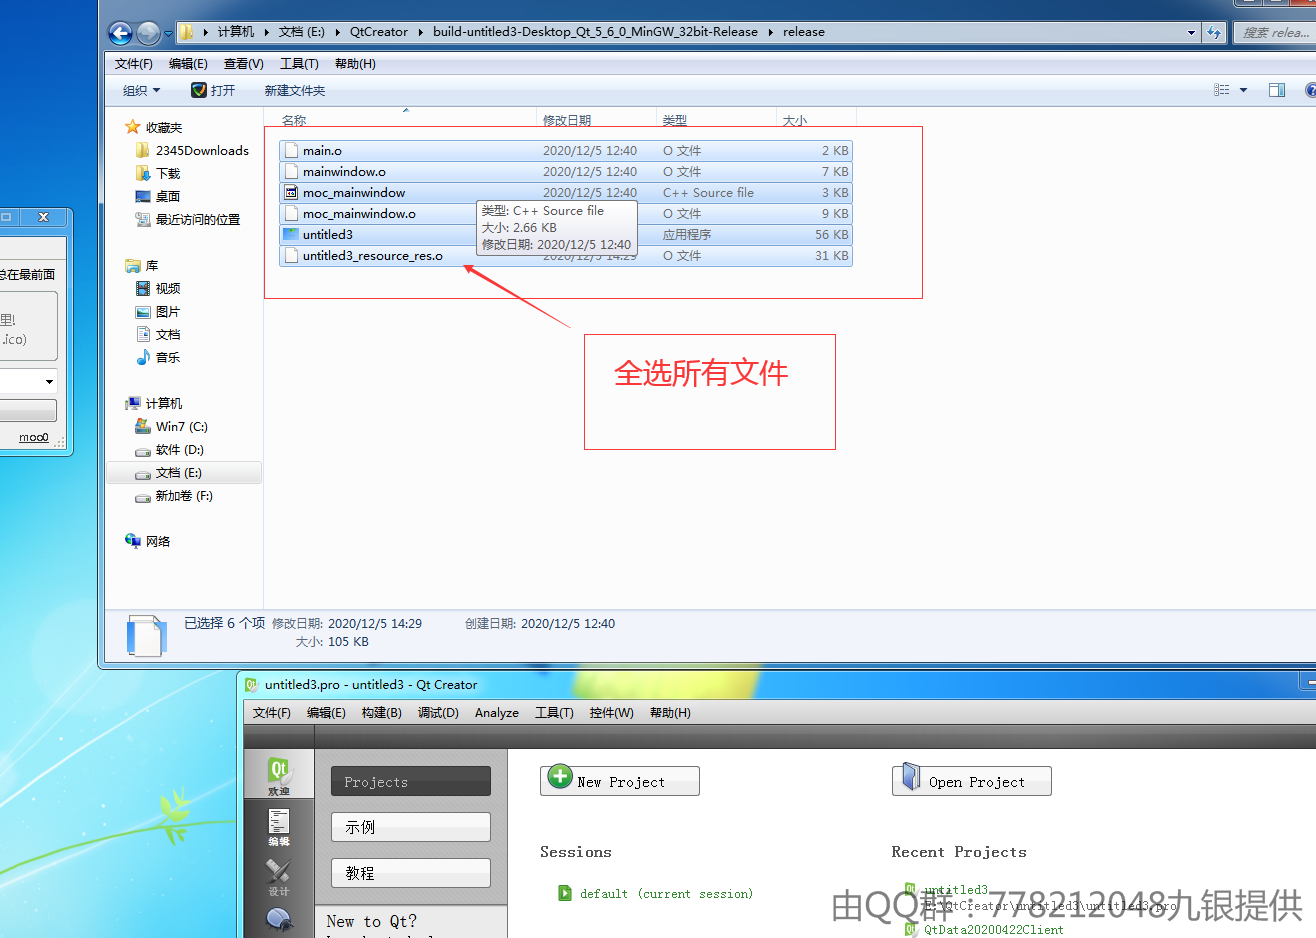
Task: Sort files by 类型 column header
Action: [x=716, y=119]
